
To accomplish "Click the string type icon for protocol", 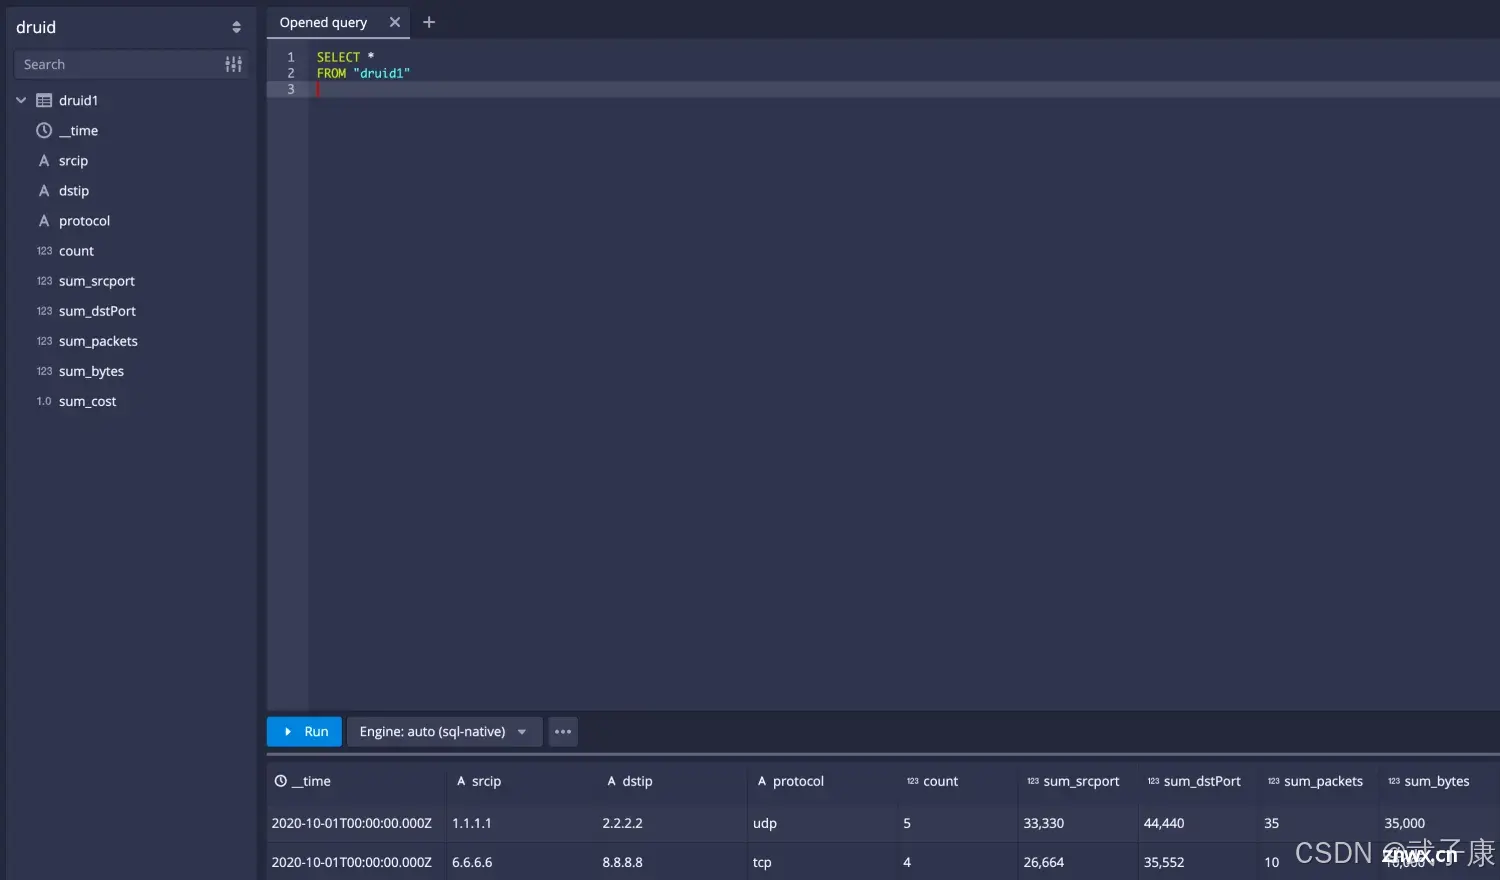I will (44, 220).
